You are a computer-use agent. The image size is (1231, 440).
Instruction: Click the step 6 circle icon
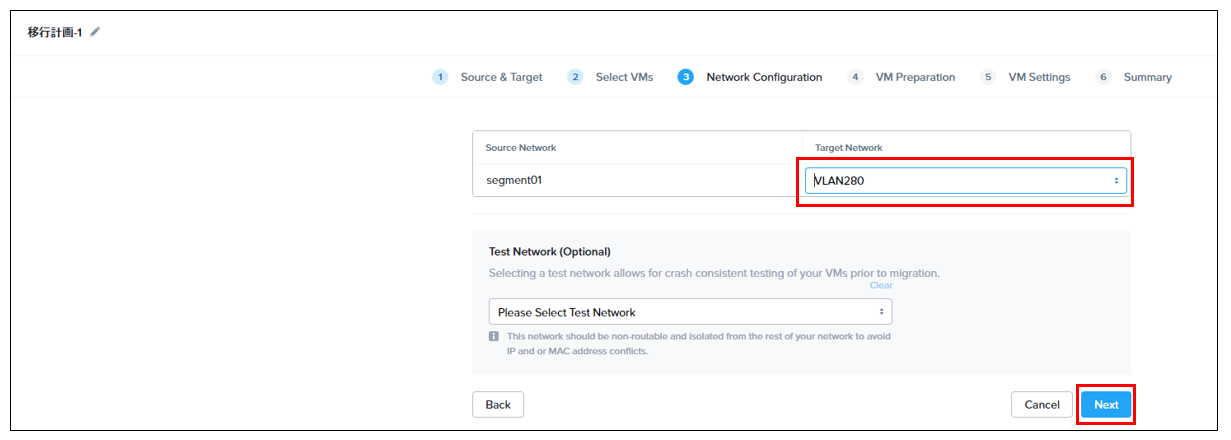coord(1103,77)
